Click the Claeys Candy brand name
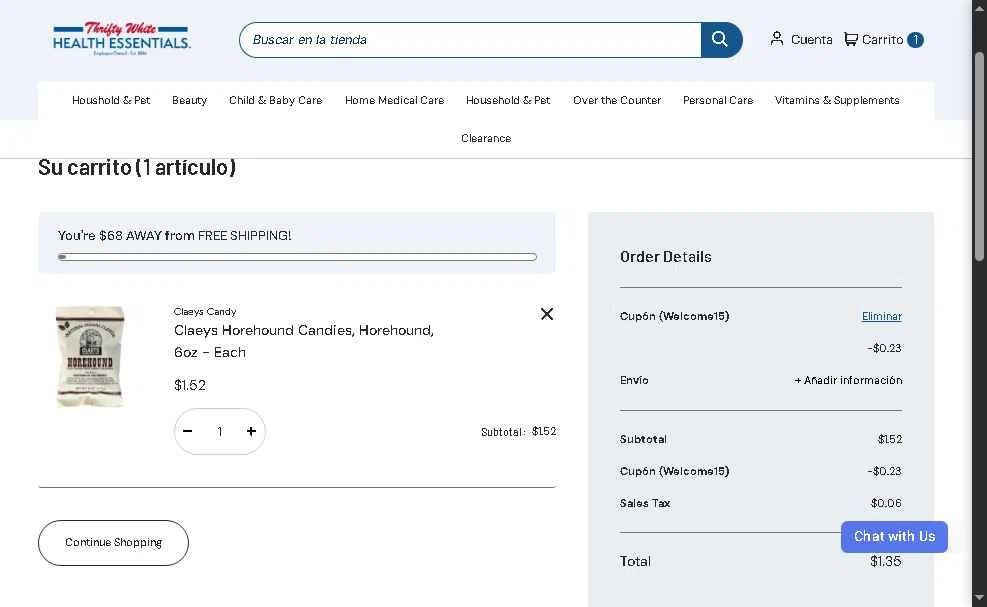This screenshot has width=987, height=607. (205, 312)
